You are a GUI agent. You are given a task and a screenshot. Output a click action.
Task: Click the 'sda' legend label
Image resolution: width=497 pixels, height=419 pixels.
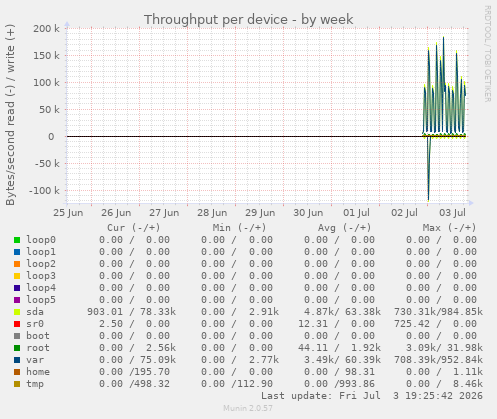(35, 312)
